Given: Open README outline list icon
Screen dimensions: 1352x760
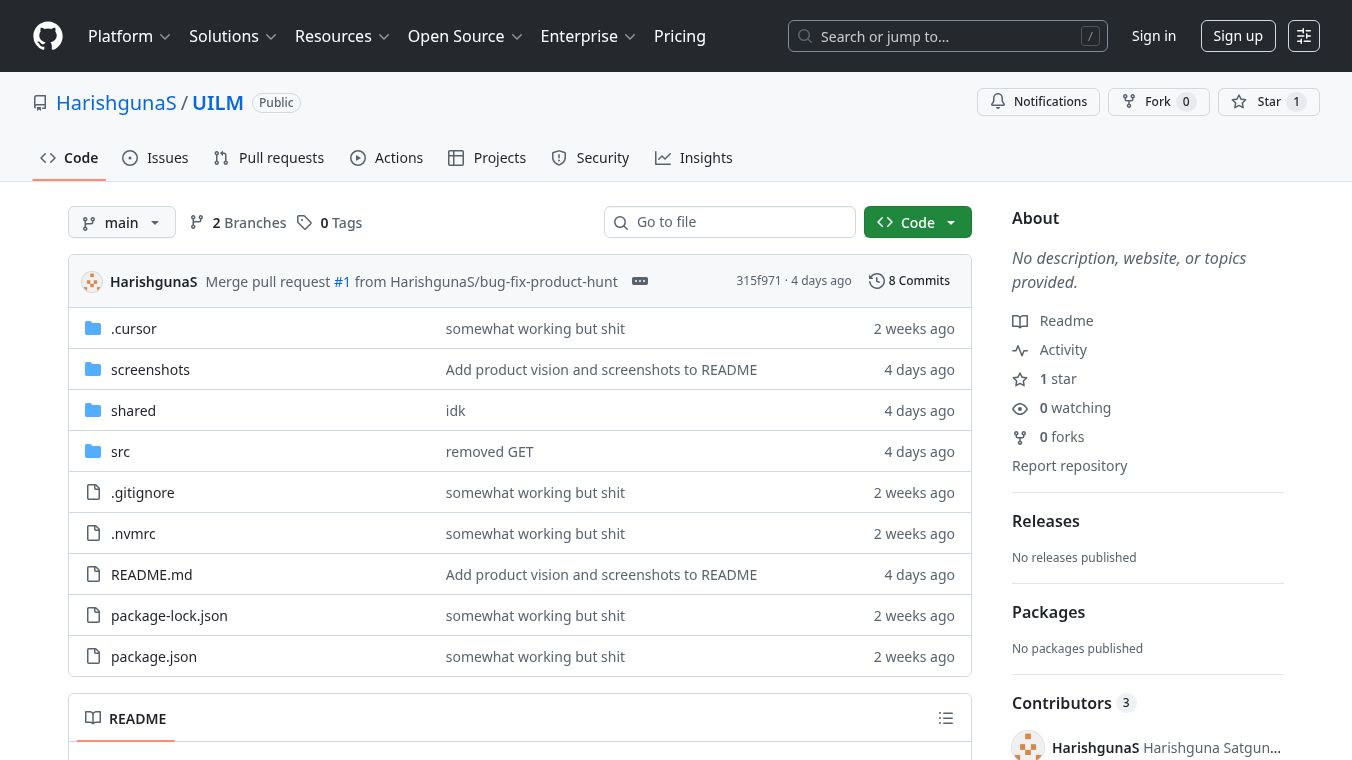Looking at the screenshot, I should [945, 718].
